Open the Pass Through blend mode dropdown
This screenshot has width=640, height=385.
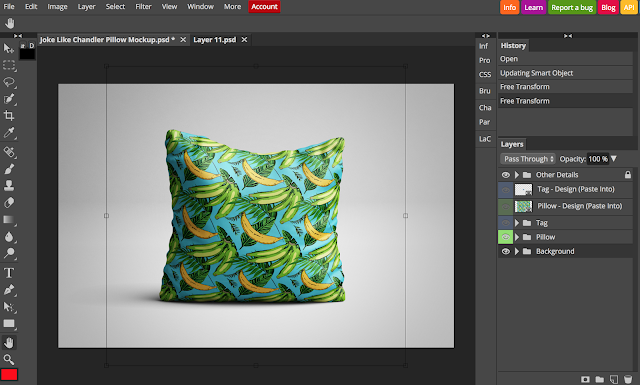pyautogui.click(x=528, y=159)
